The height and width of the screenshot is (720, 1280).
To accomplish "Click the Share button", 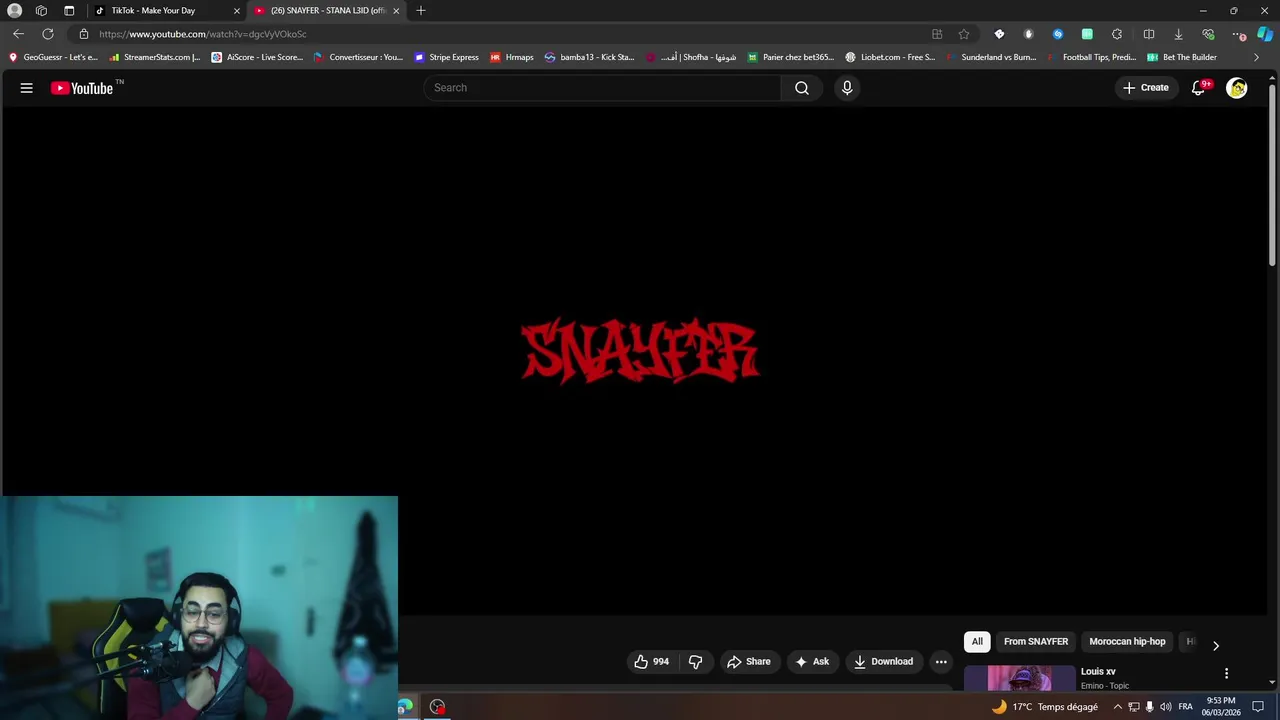I will [x=749, y=661].
